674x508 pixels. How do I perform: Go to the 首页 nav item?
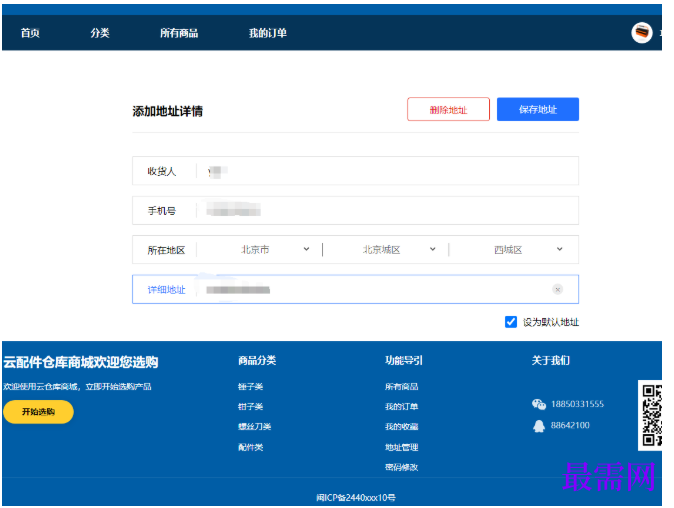coord(30,33)
